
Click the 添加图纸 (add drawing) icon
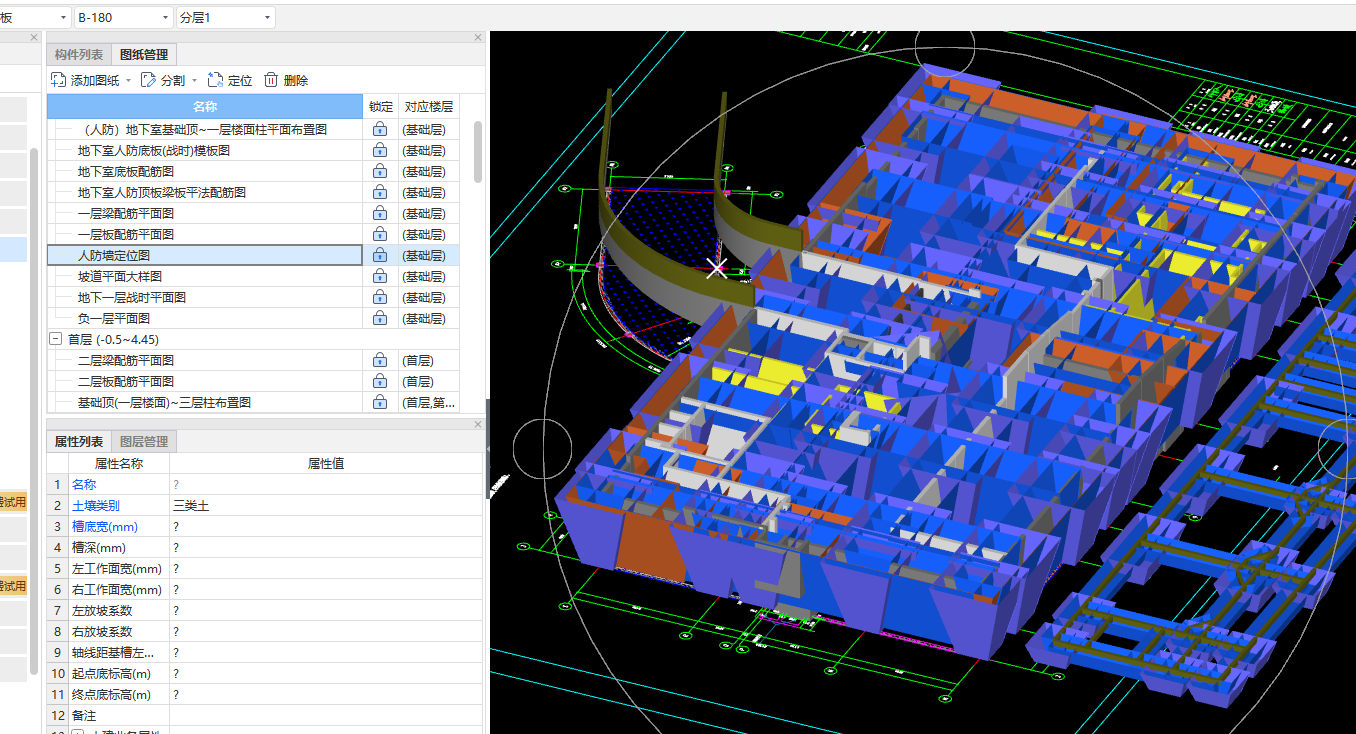tap(59, 80)
